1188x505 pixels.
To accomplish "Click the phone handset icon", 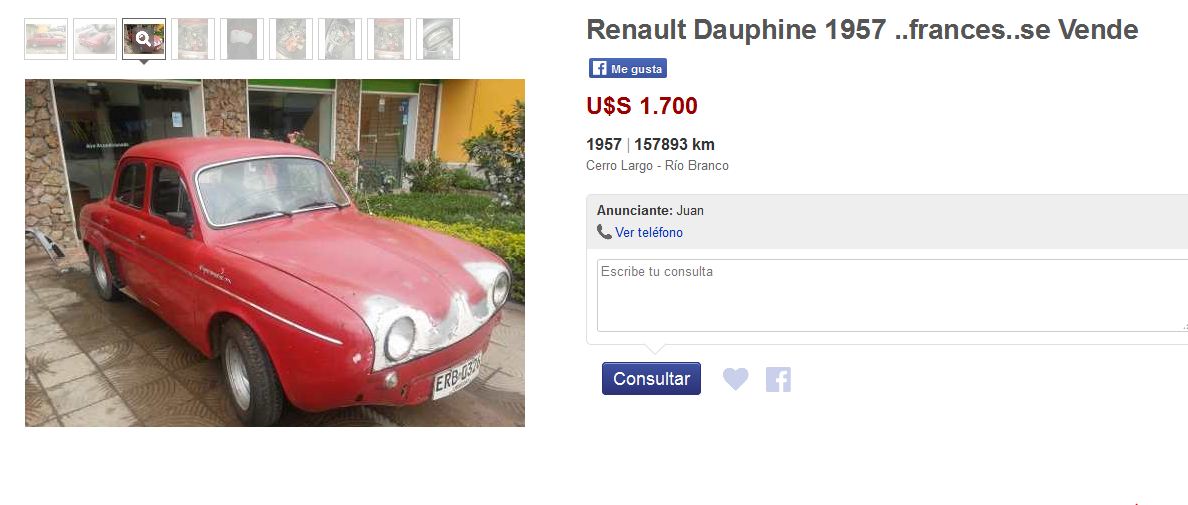I will click(604, 232).
